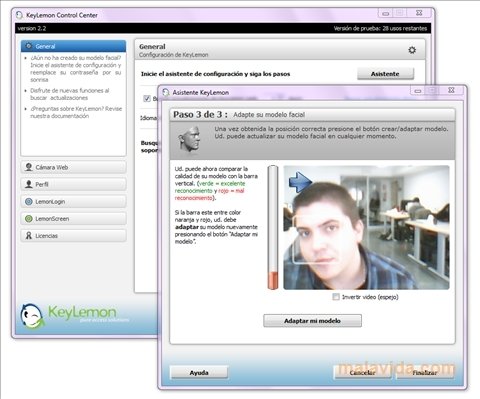Viewport: 480px width, 399px height.
Task: Click the 'version 2.2' label
Action: (x=32, y=28)
